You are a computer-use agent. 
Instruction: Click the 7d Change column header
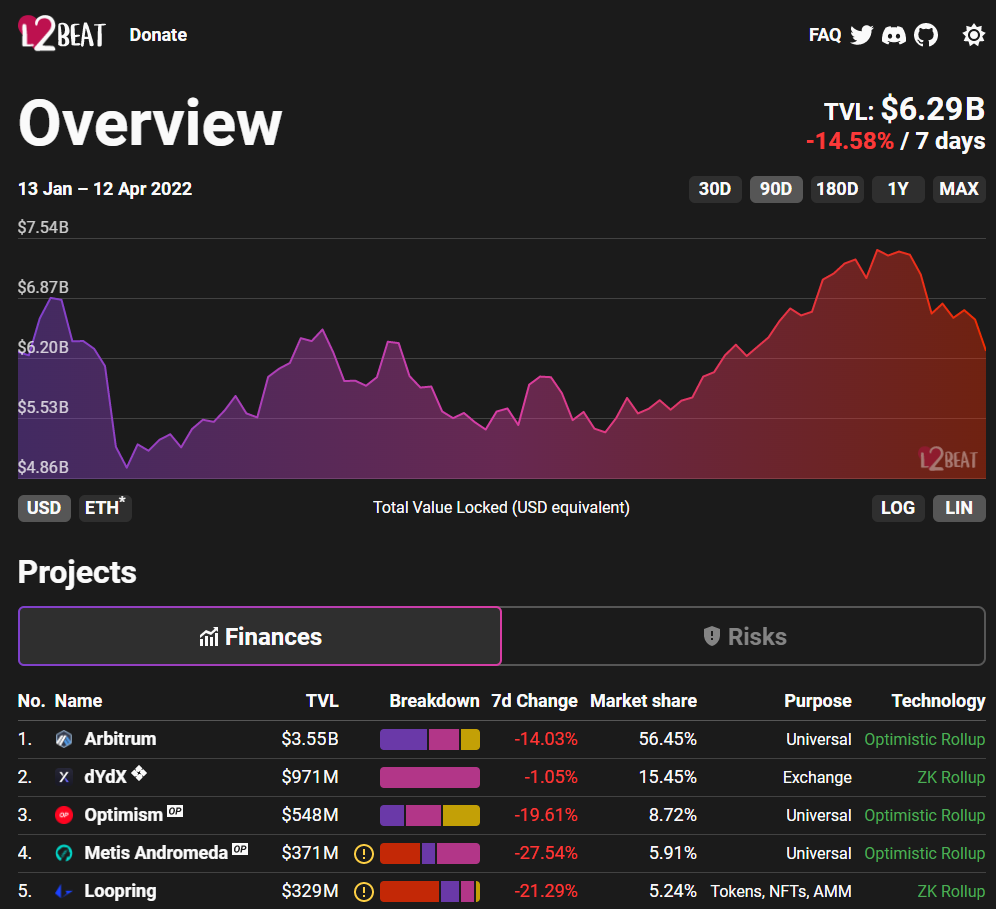coord(534,701)
